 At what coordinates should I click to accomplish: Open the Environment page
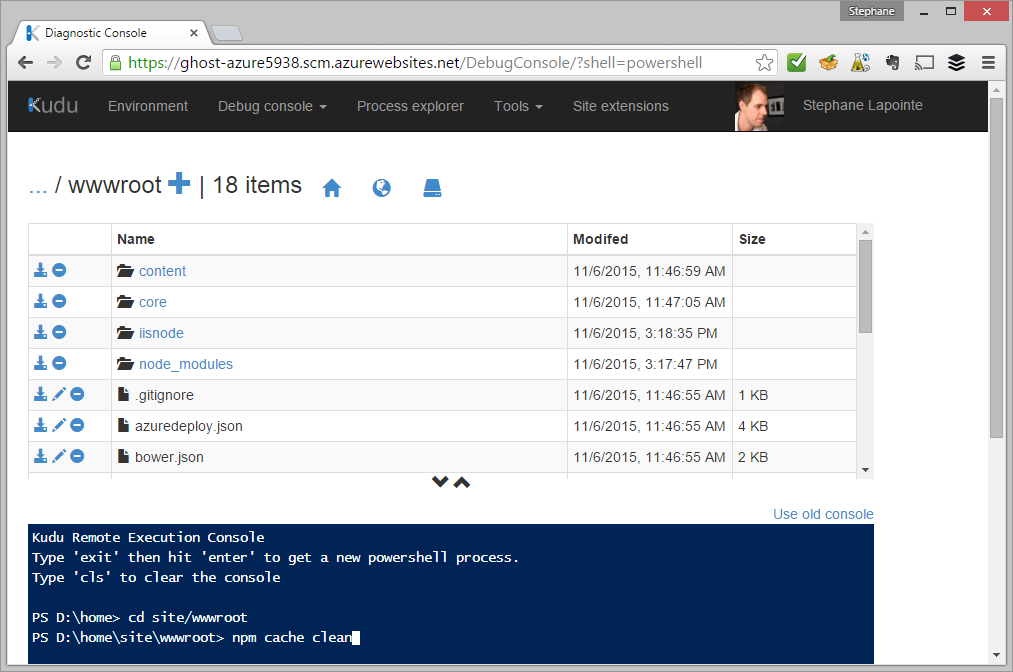pyautogui.click(x=148, y=106)
